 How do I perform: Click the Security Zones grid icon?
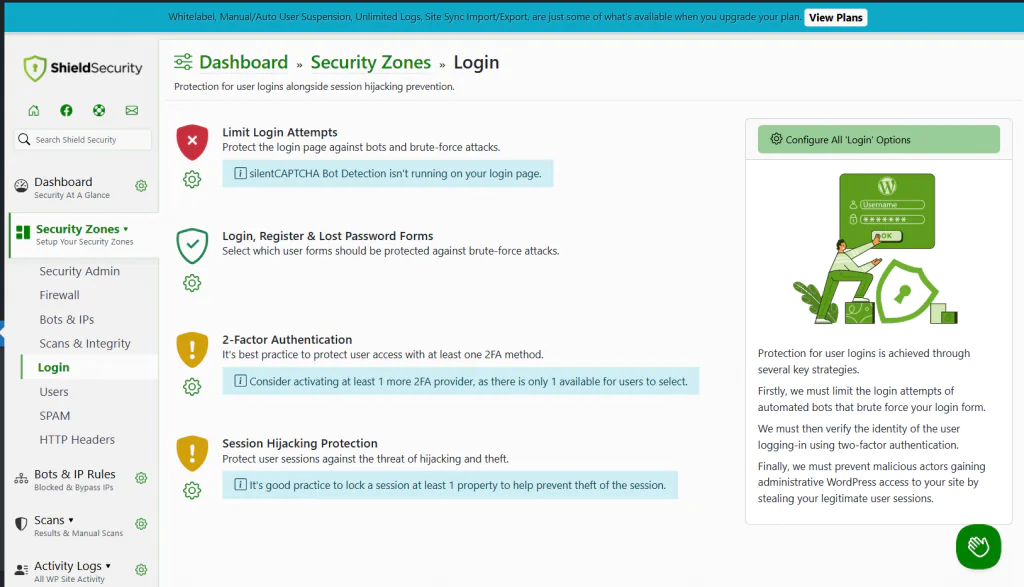(x=23, y=232)
